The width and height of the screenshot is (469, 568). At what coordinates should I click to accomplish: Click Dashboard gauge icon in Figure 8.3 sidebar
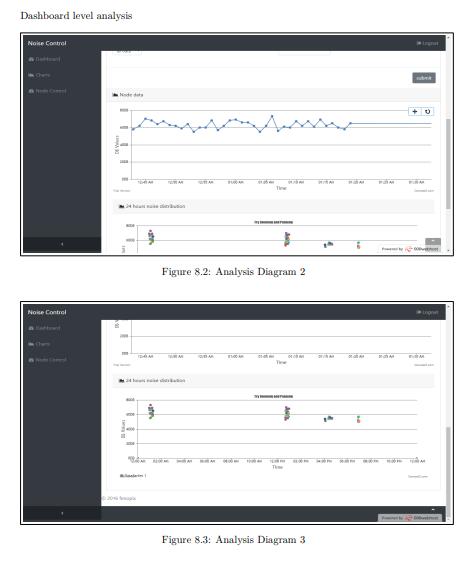[x=31, y=328]
